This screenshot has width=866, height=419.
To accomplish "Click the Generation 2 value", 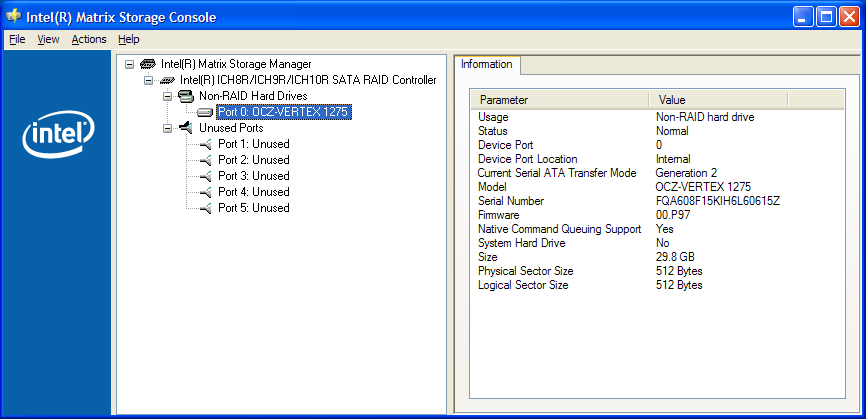I will coord(686,173).
